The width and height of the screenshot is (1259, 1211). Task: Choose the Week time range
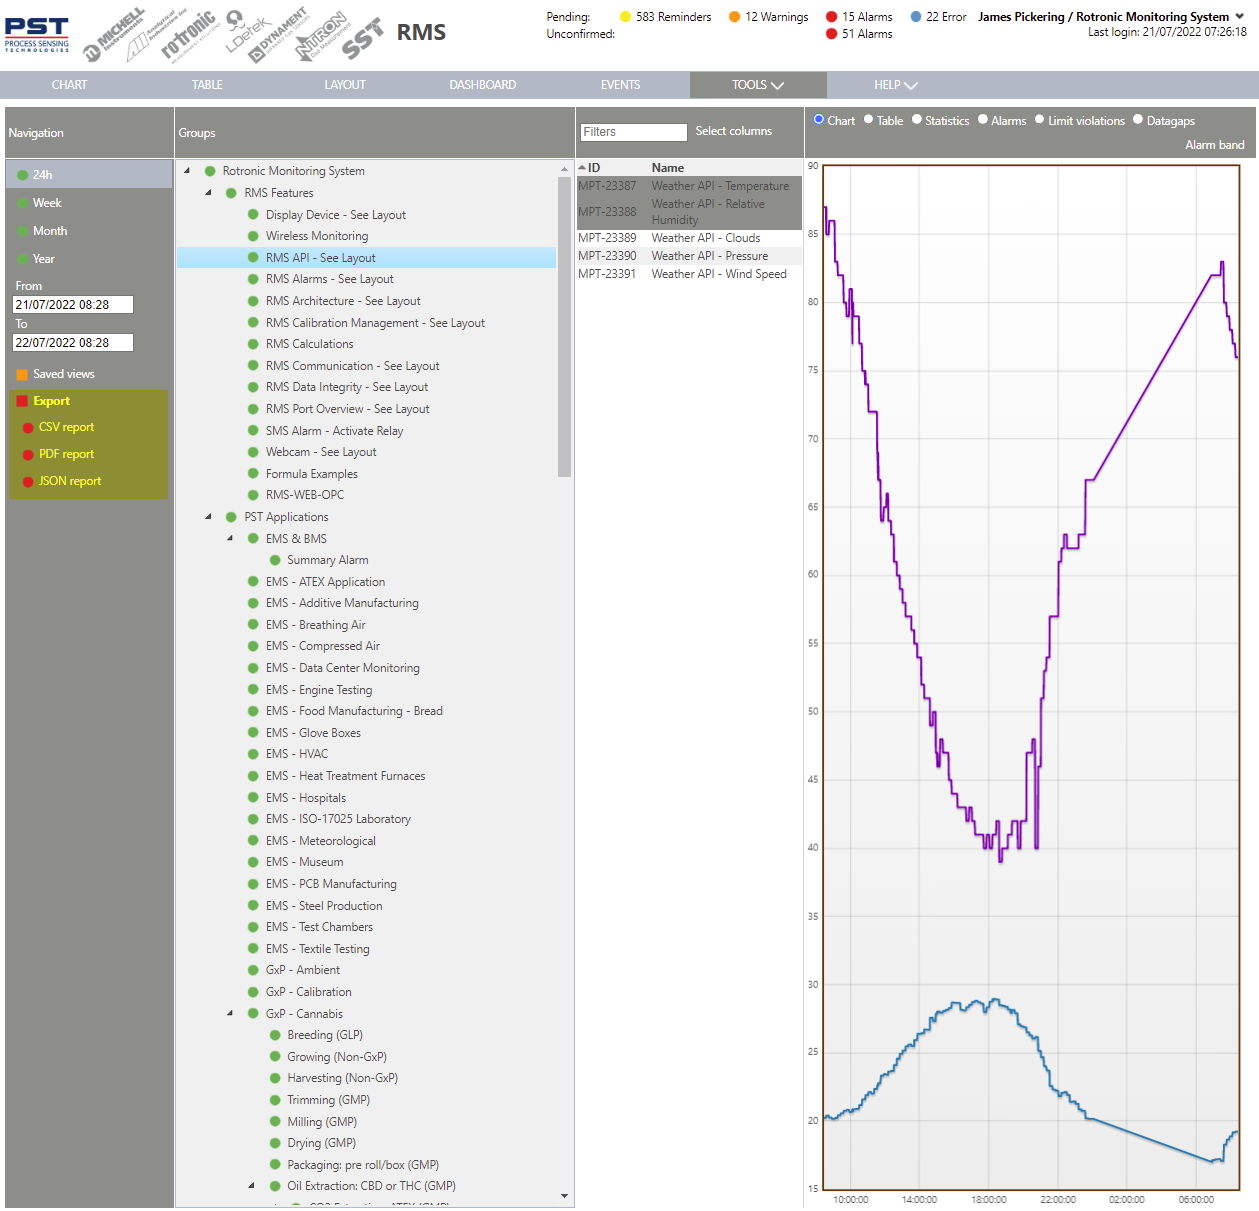(47, 203)
